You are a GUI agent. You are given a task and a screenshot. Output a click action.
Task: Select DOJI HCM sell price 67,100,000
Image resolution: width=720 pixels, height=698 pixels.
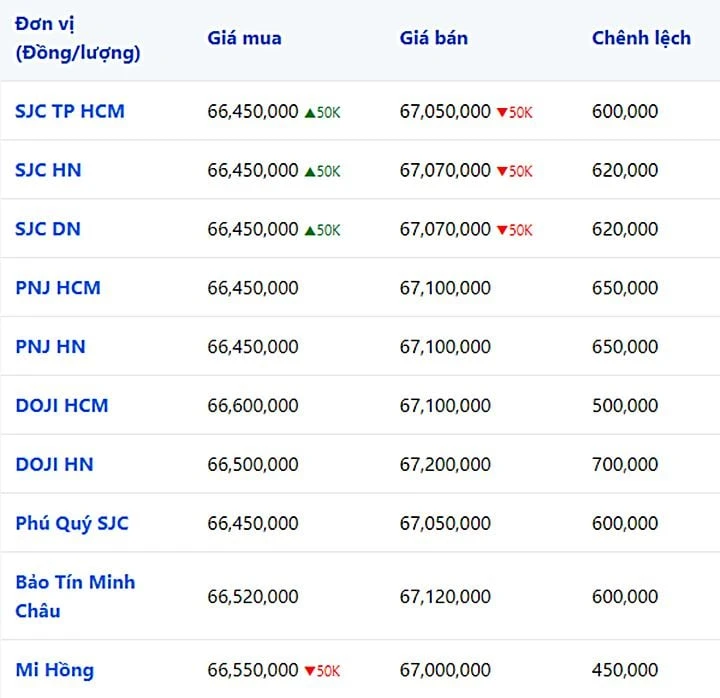click(x=445, y=405)
